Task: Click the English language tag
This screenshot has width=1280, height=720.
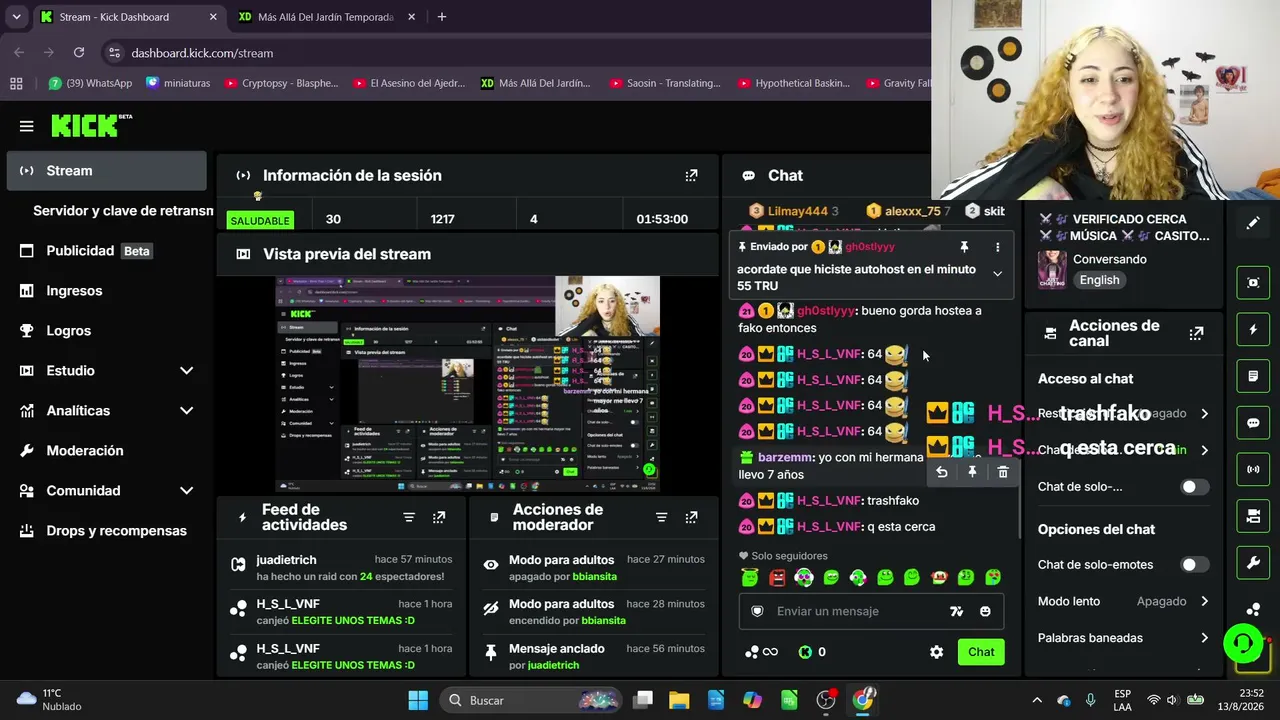Action: 1099,280
